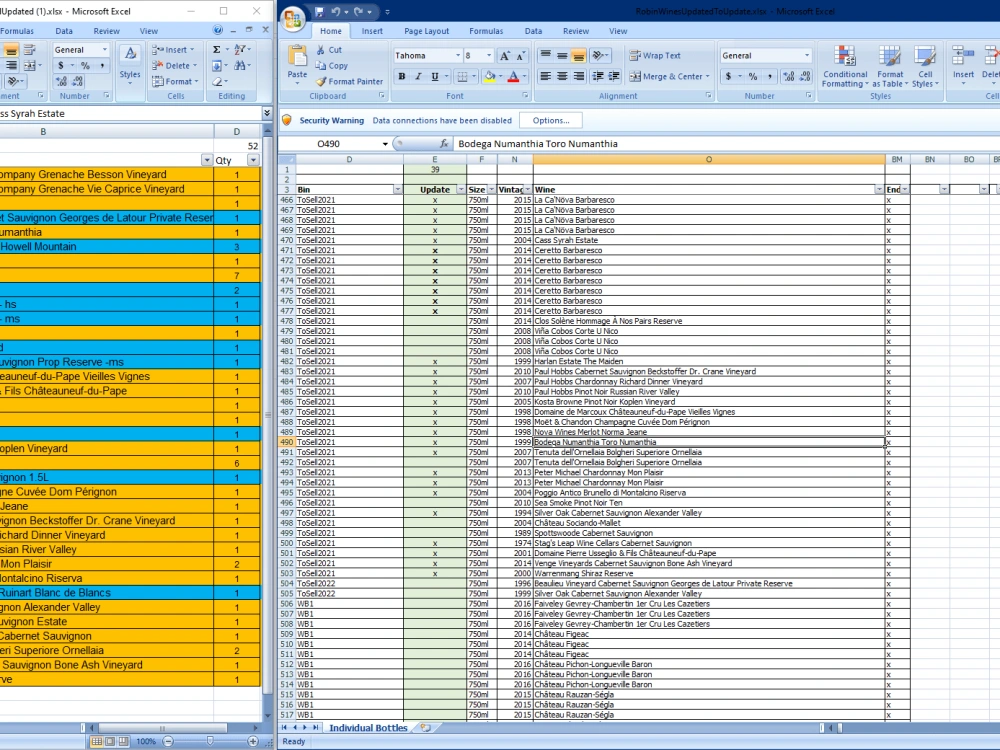
Task: Open the Wine column filter dropdown
Action: point(879,189)
